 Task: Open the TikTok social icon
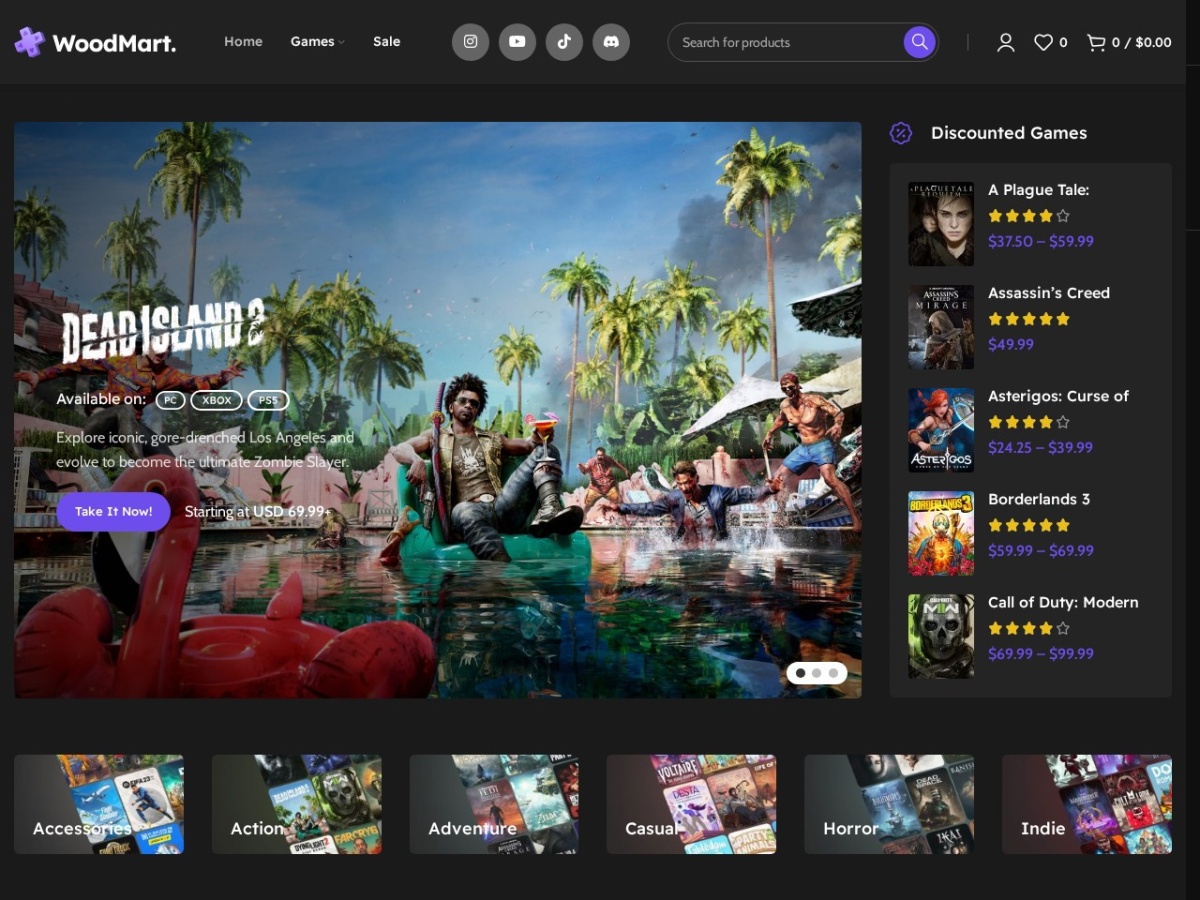tap(564, 42)
